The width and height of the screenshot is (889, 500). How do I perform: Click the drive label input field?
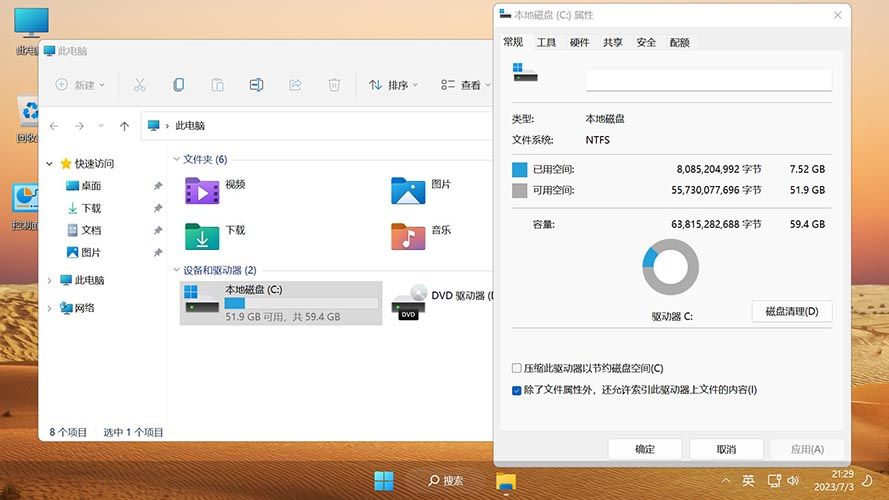(709, 80)
